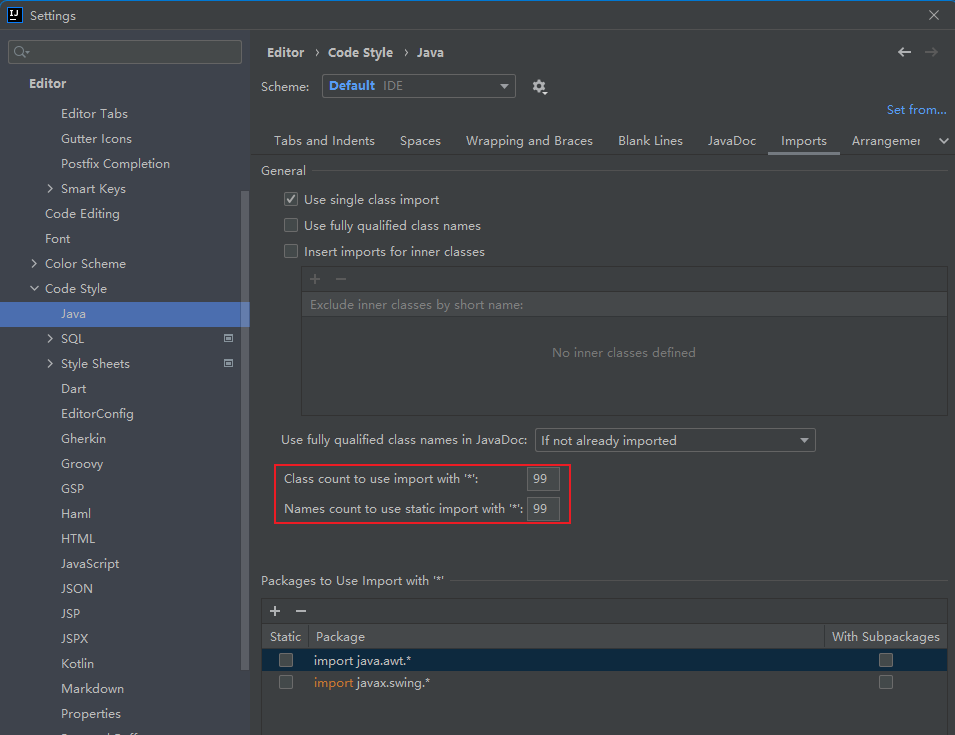Expand Color Scheme tree node
955x735 pixels.
[x=34, y=264]
